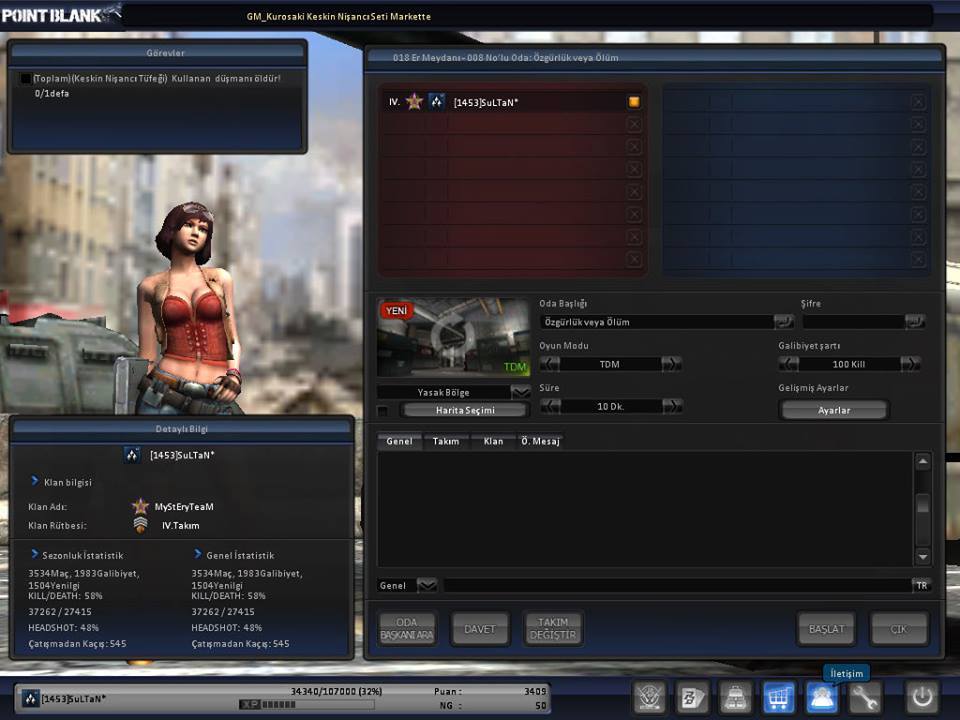The width and height of the screenshot is (960, 720).
Task: Switch to the Klan chat tab
Action: click(x=493, y=441)
